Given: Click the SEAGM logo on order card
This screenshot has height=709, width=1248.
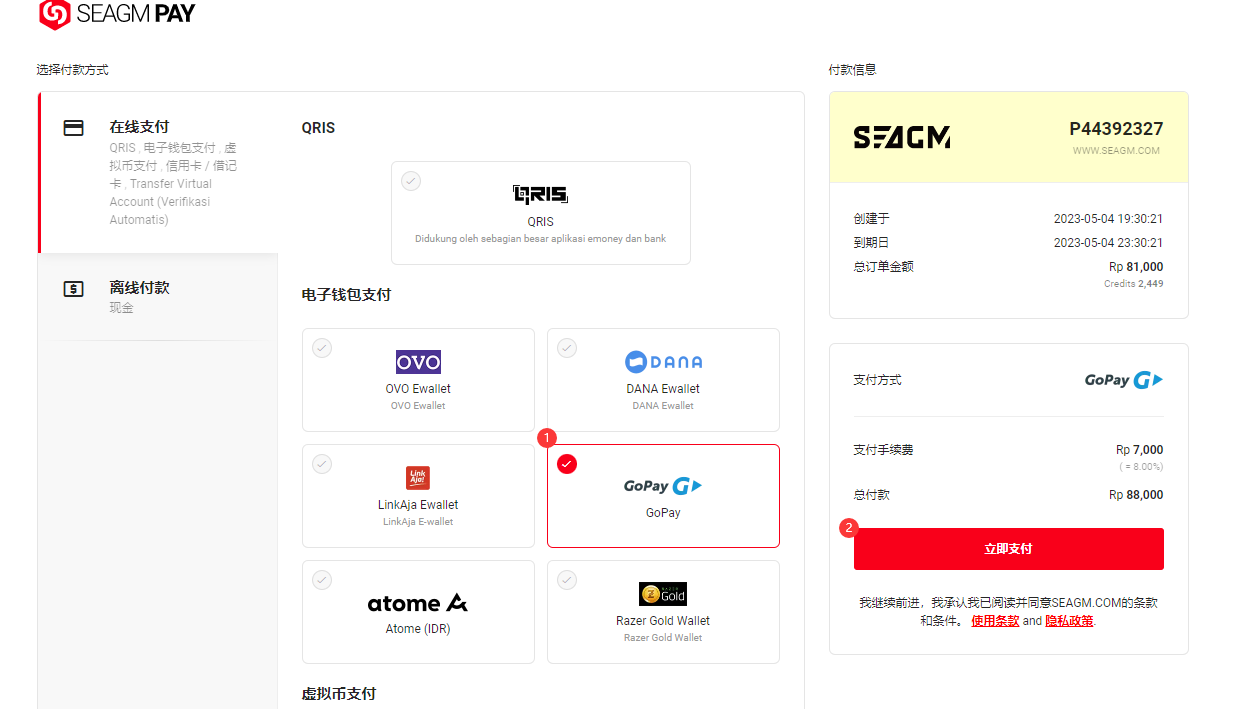Looking at the screenshot, I should click(x=902, y=138).
